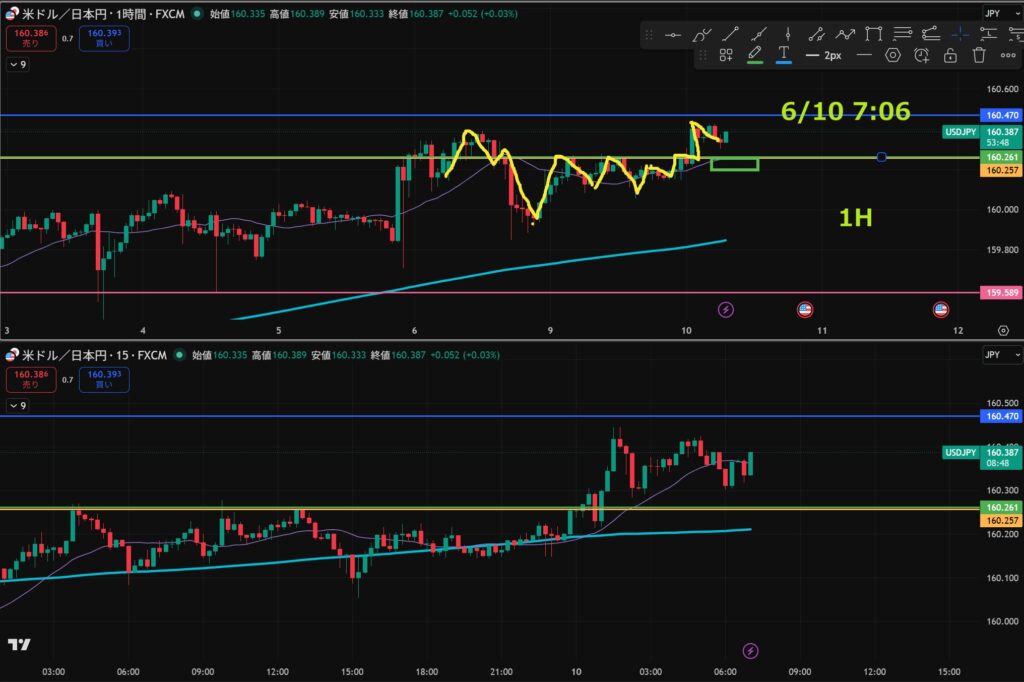Open more options three-dots menu
Screen dimensions: 1024x682
[1008, 56]
